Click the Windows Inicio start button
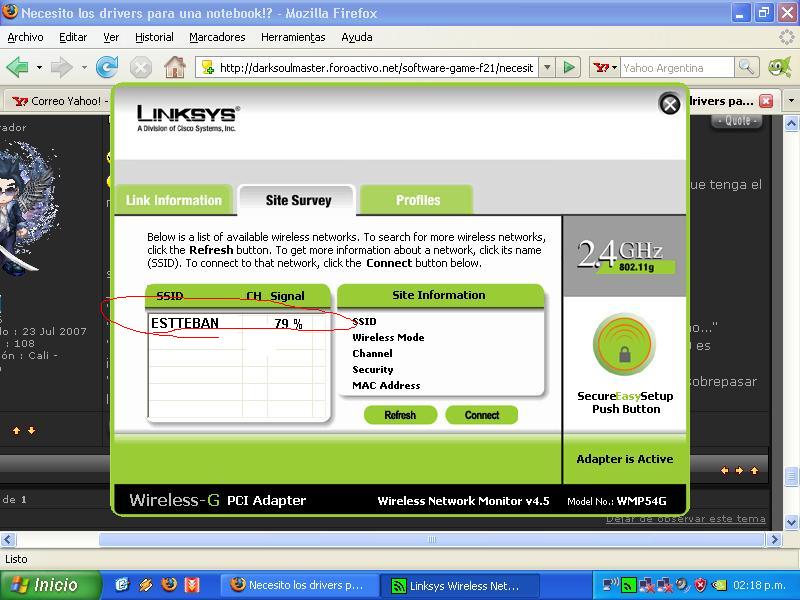The image size is (800, 600). click(x=49, y=585)
